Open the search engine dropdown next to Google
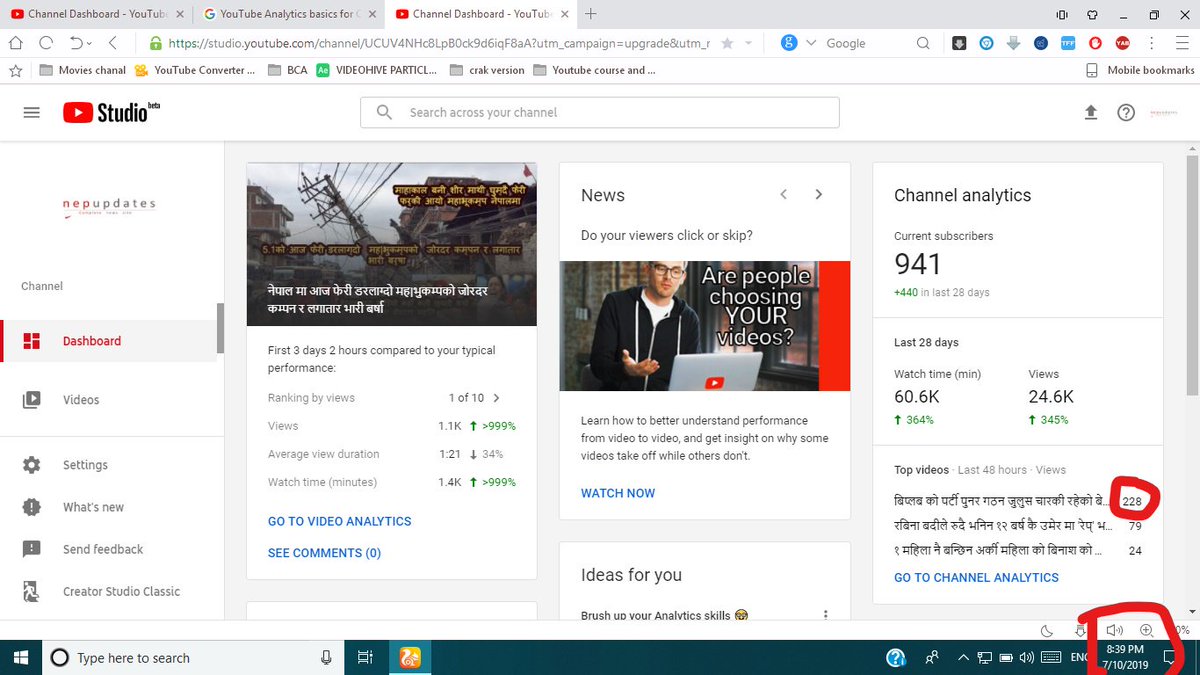 click(811, 43)
